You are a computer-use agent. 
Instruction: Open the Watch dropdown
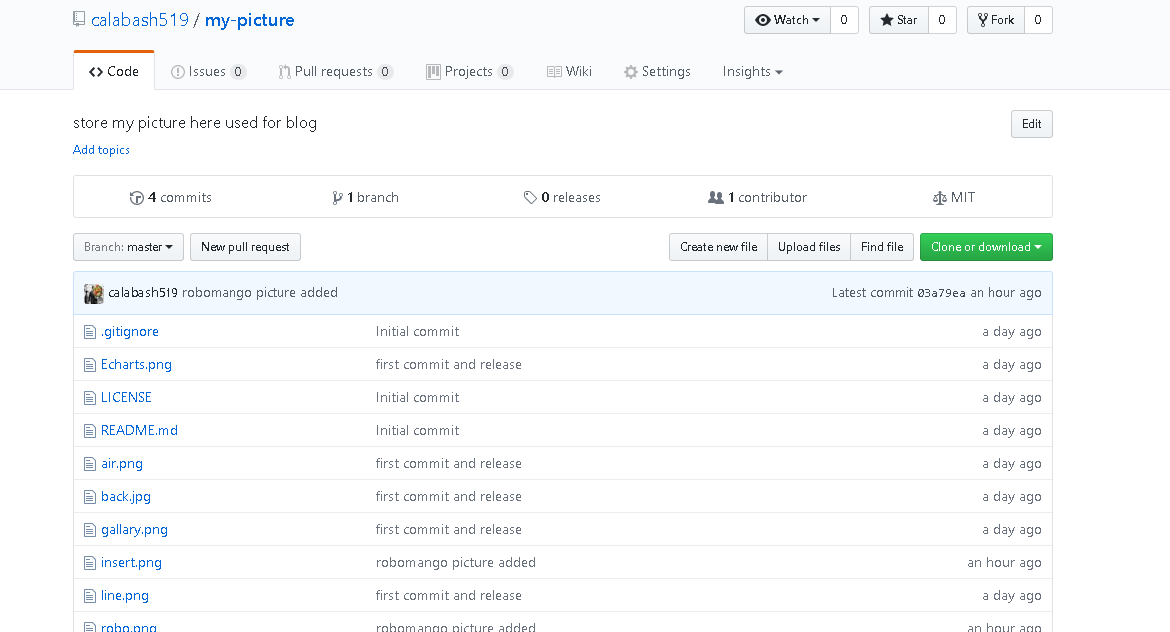[787, 20]
